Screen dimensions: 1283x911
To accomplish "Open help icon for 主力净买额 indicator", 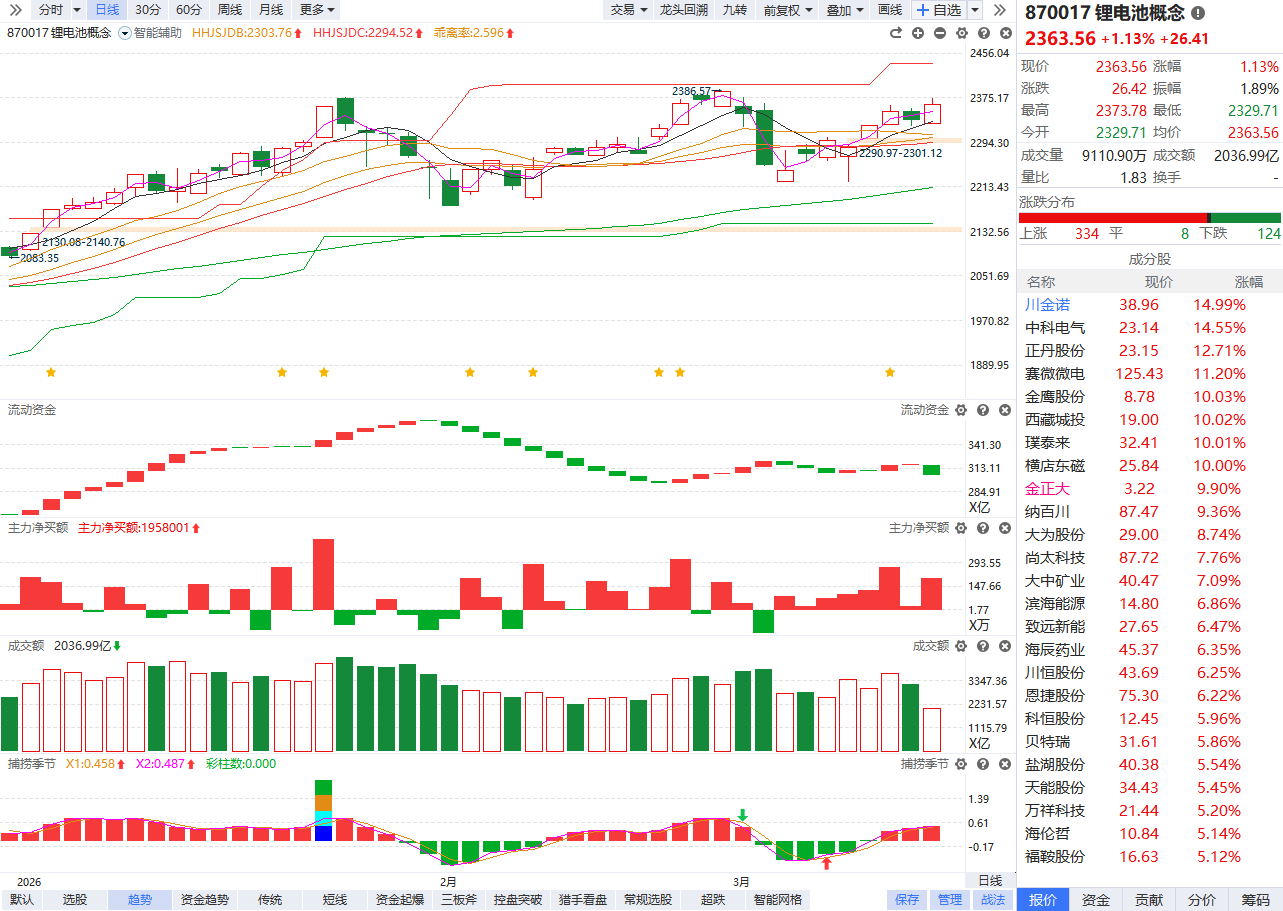I will pos(982,528).
